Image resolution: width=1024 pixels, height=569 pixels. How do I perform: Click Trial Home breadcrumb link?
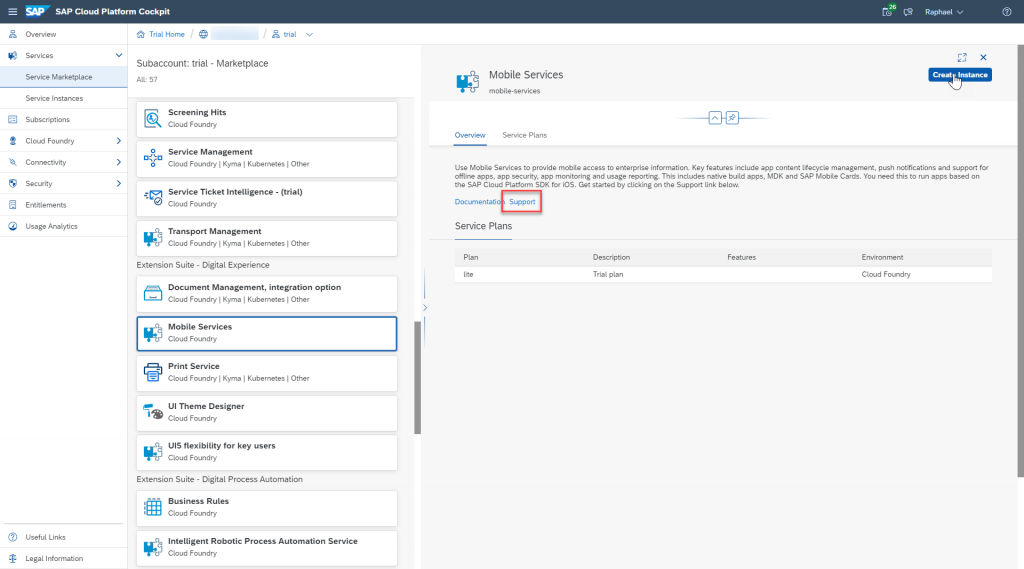click(x=167, y=34)
